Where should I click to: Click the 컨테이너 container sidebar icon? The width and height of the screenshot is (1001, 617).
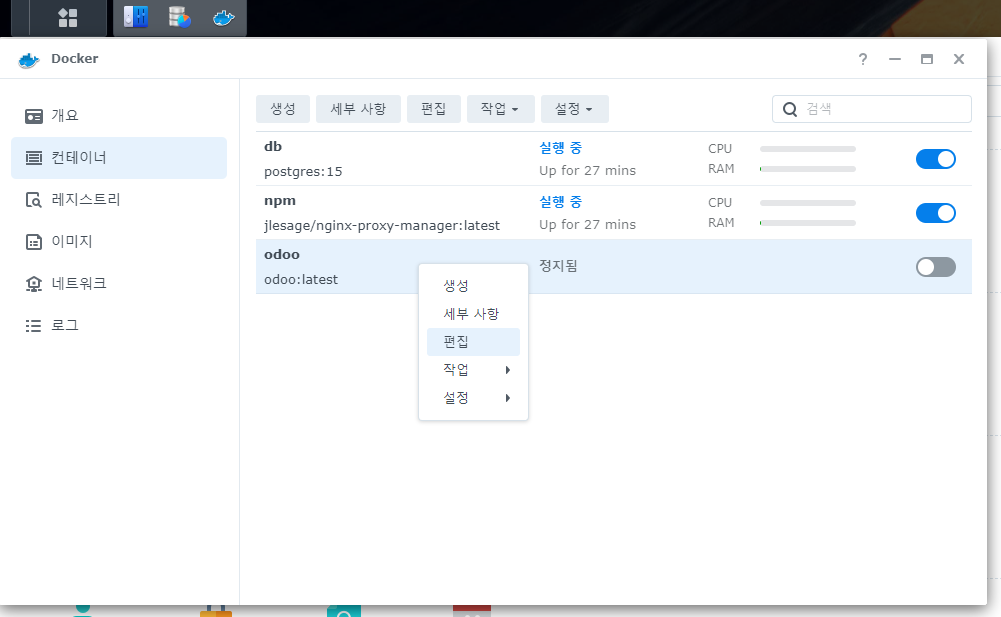click(34, 158)
